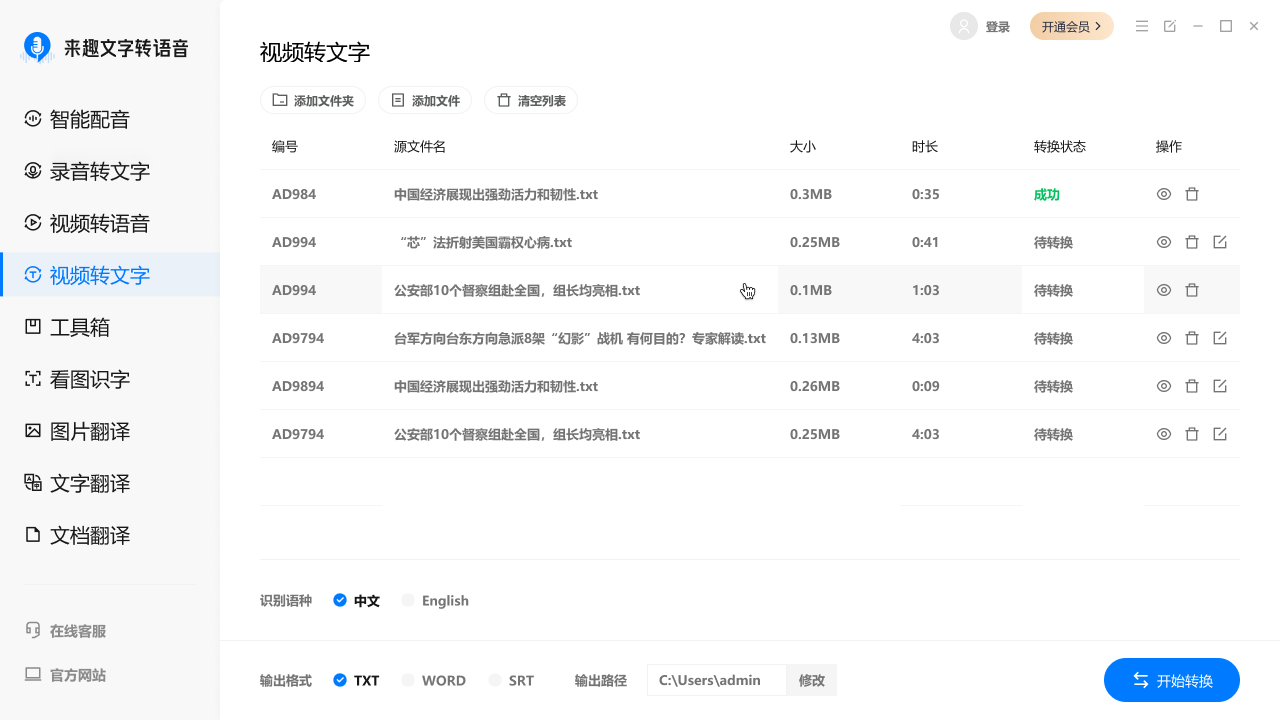Click 开通会员 button
The height and width of the screenshot is (720, 1280).
1072,26
